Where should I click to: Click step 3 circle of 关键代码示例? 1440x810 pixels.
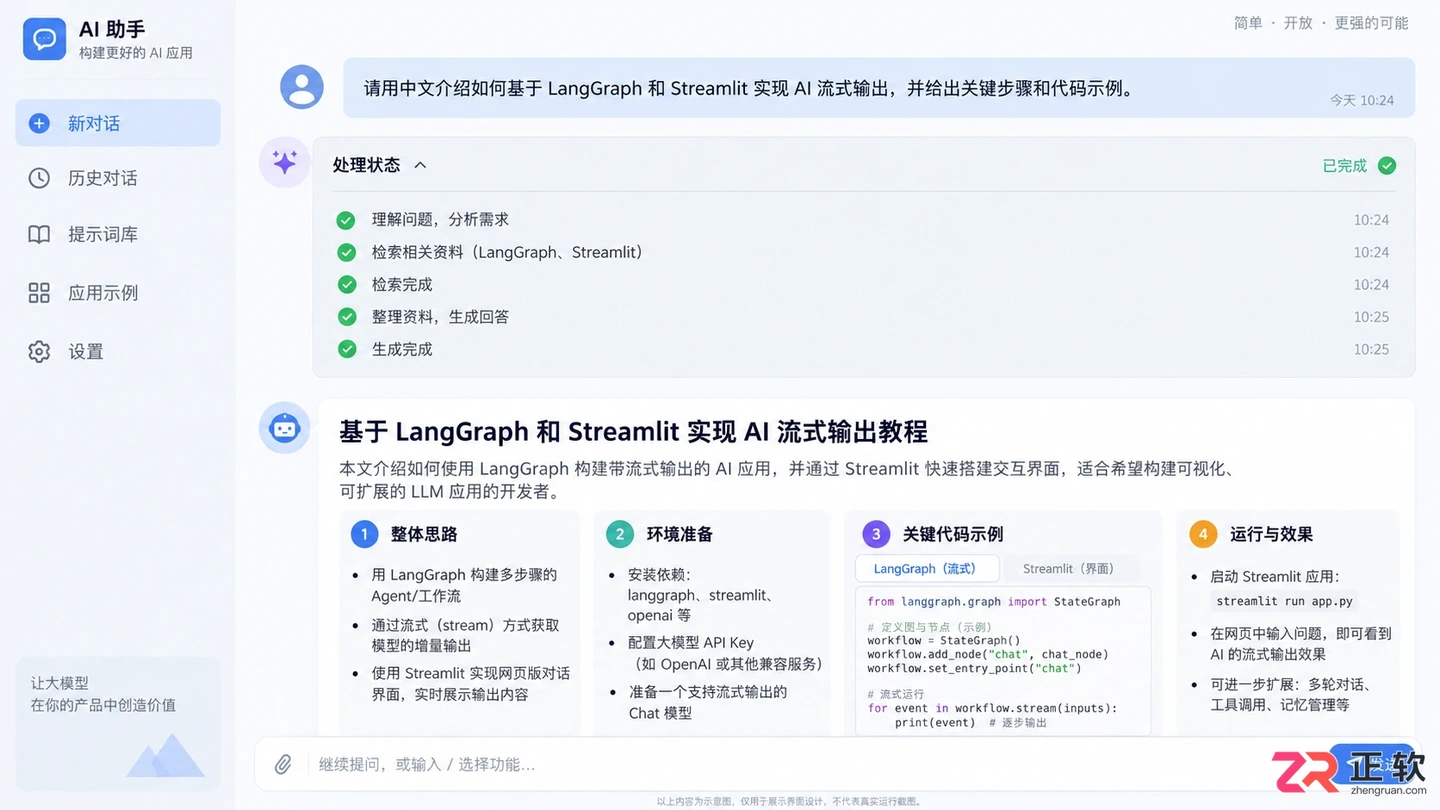point(876,534)
